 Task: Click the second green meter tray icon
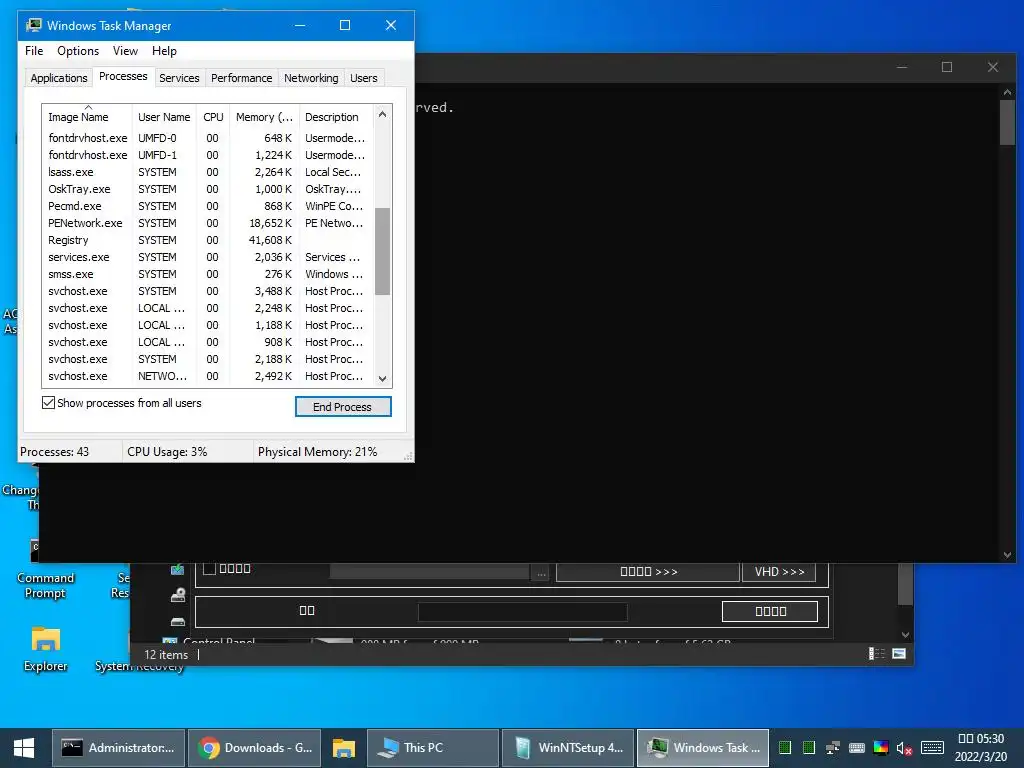pyautogui.click(x=808, y=748)
